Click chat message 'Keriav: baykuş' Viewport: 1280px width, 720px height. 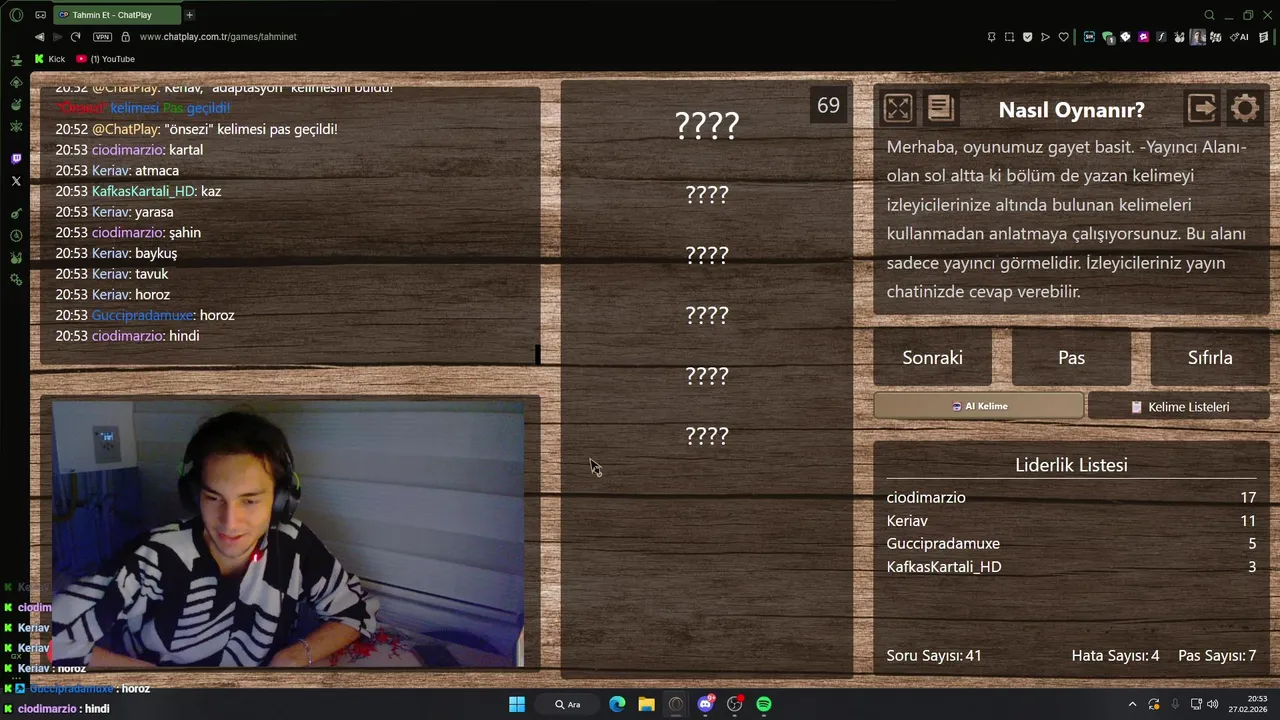pyautogui.click(x=116, y=253)
